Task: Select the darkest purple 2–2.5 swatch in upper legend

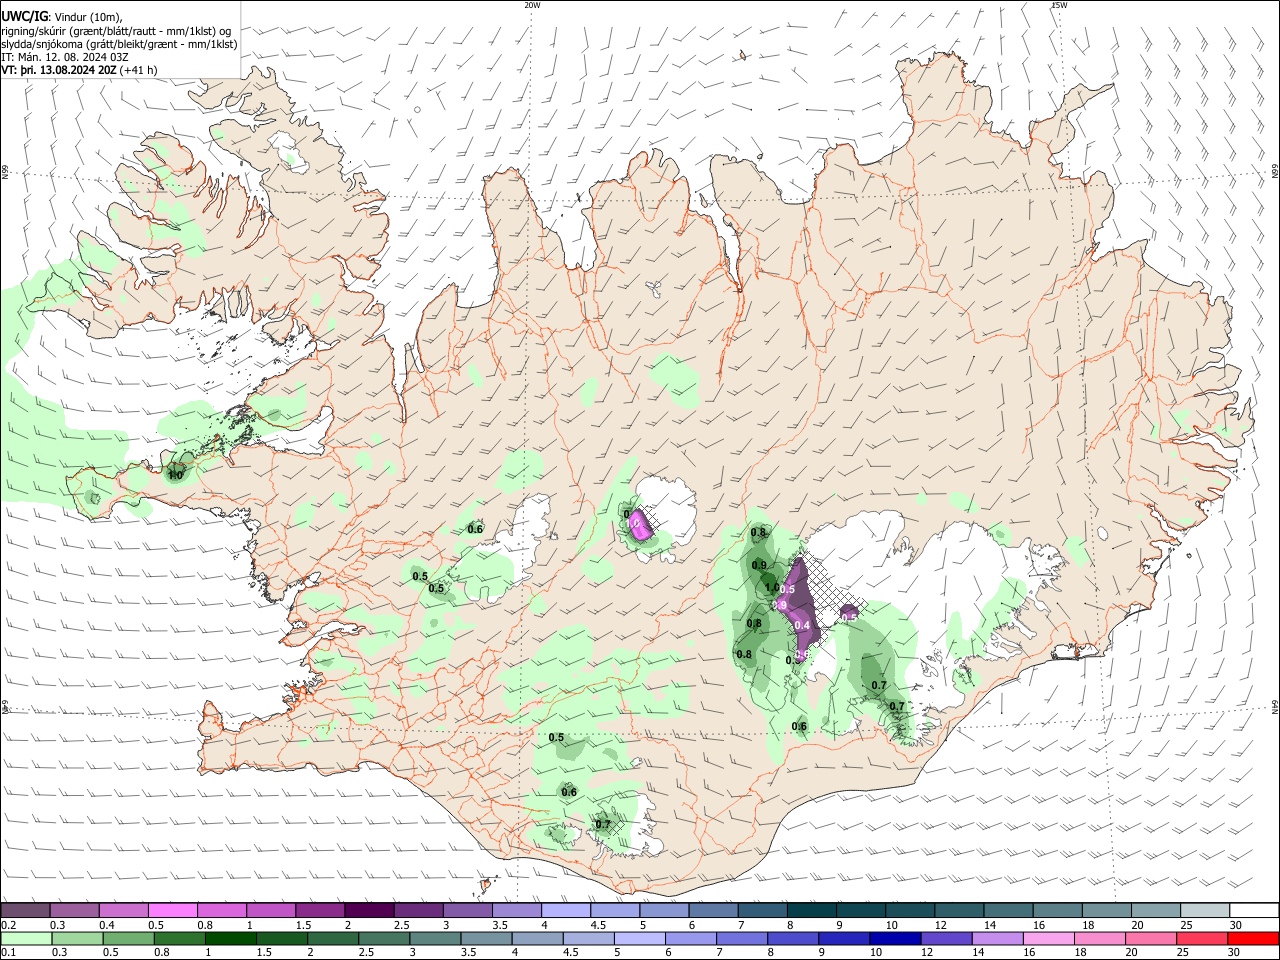Action: coord(368,911)
